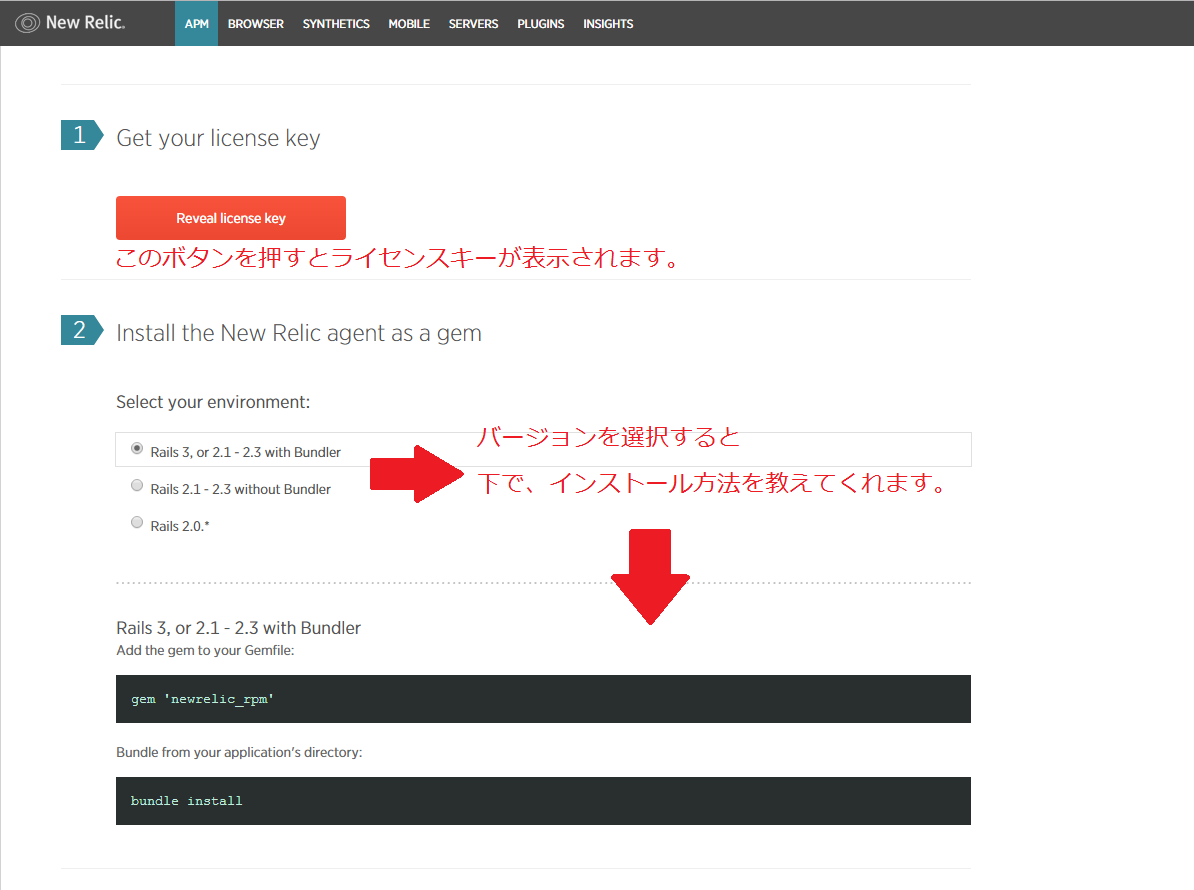Click the bundle install code block
The height and width of the screenshot is (890, 1194).
543,801
